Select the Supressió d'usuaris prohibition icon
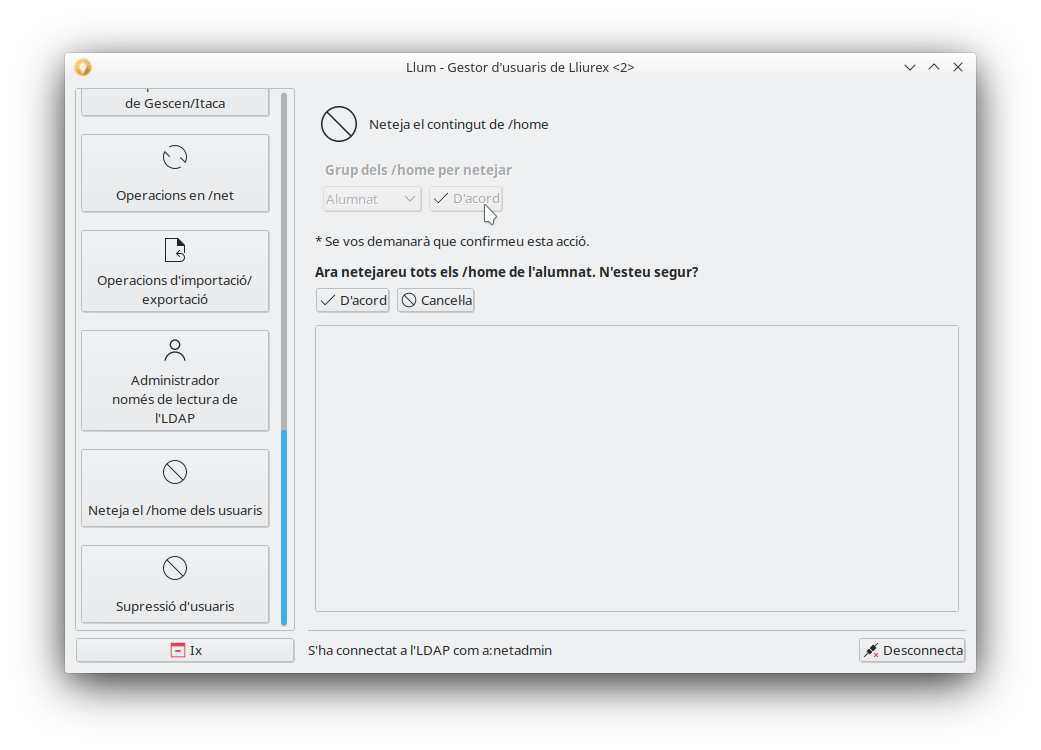This screenshot has height=750, width=1041. pos(175,568)
